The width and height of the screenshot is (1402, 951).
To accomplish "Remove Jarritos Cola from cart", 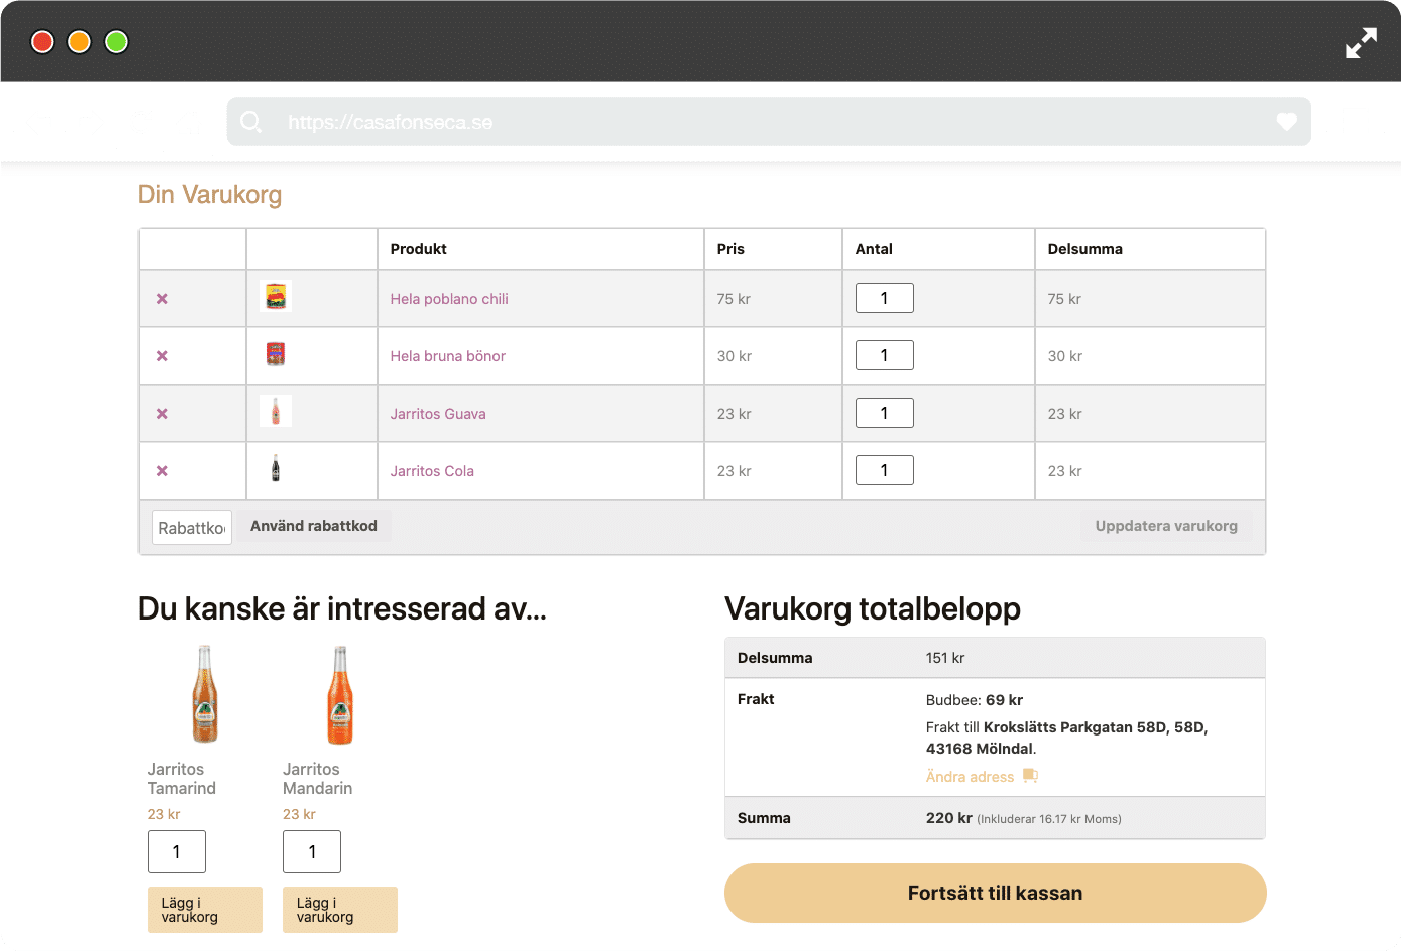I will pyautogui.click(x=162, y=471).
